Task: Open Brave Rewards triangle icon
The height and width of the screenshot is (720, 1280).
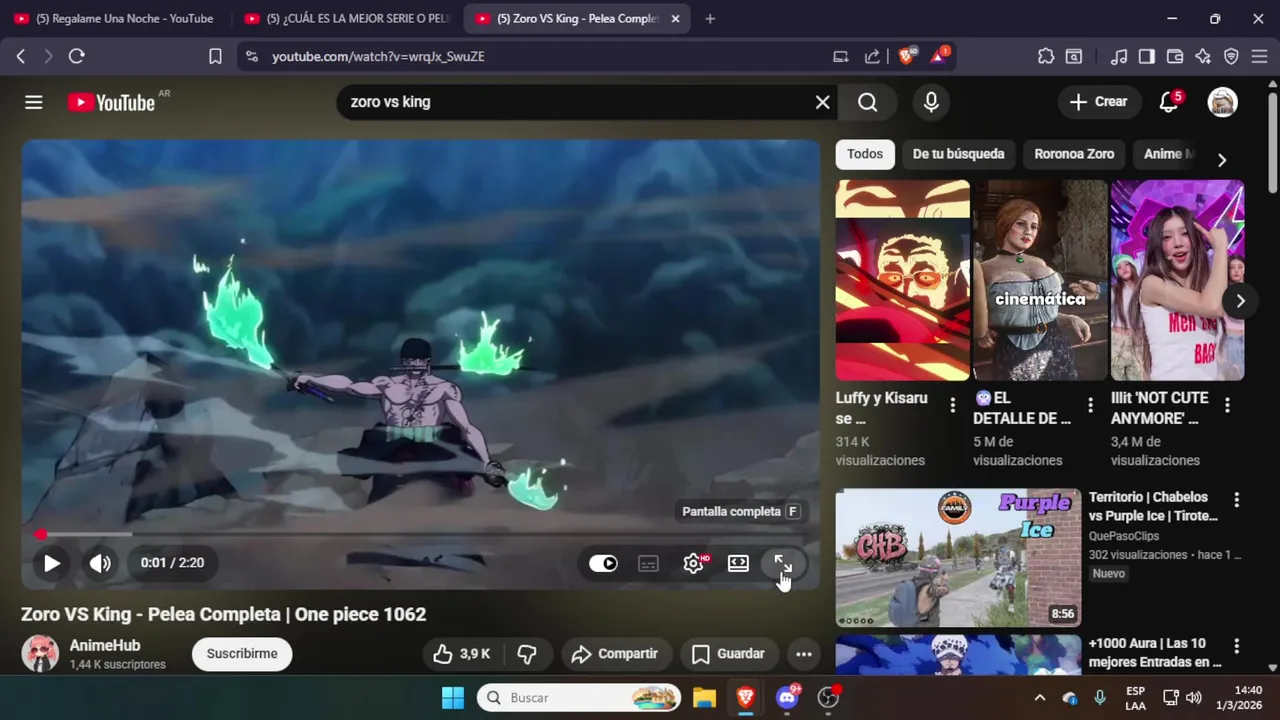Action: pos(938,57)
